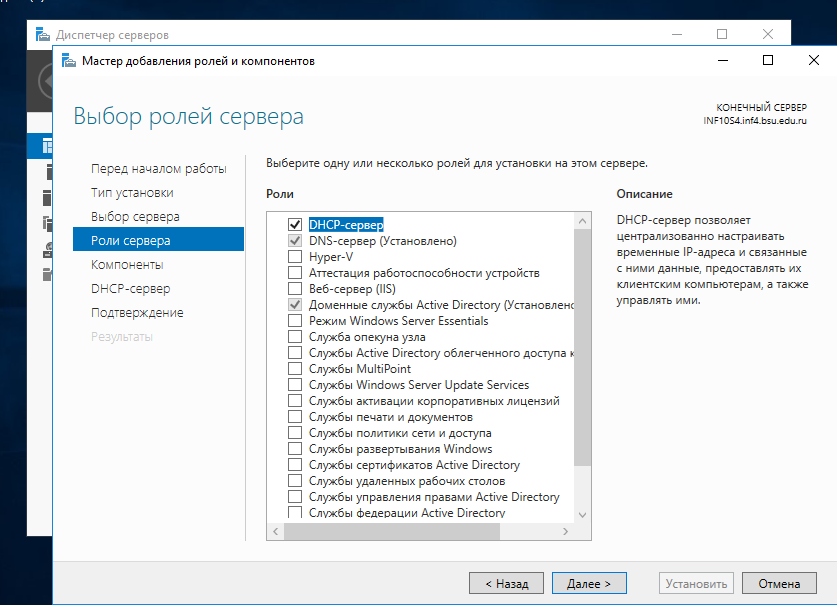Screen dimensions: 837x605
Task: Open DHCP-сервер step in sidebar
Action: click(130, 289)
